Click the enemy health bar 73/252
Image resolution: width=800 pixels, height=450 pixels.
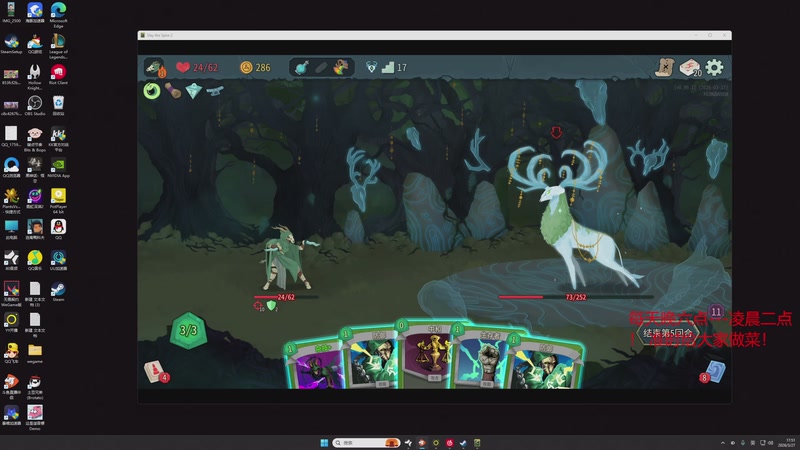pyautogui.click(x=576, y=297)
